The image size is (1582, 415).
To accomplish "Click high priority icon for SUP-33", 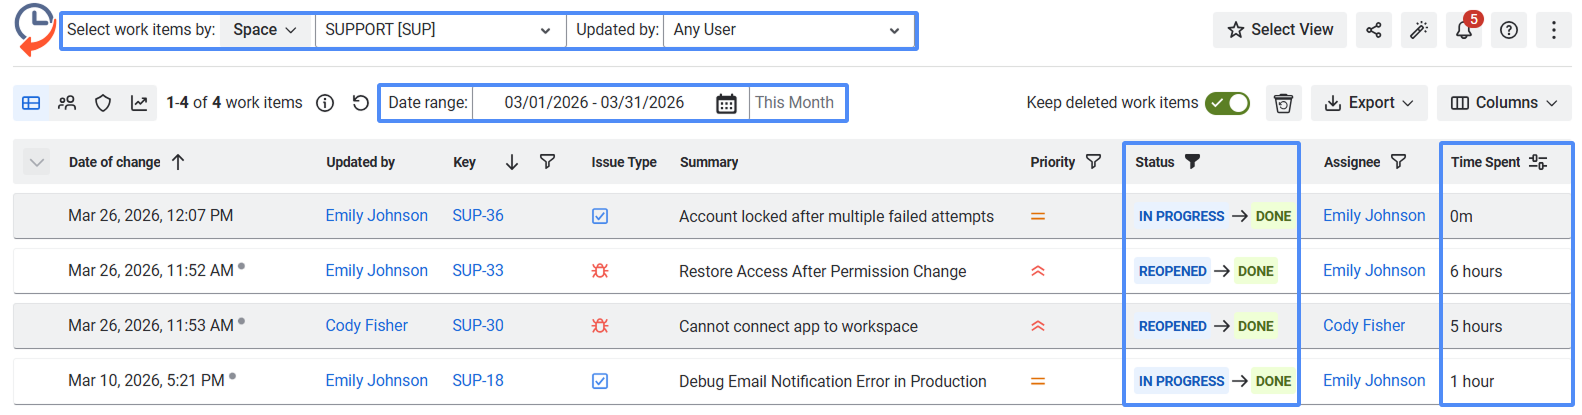I will click(x=1038, y=271).
